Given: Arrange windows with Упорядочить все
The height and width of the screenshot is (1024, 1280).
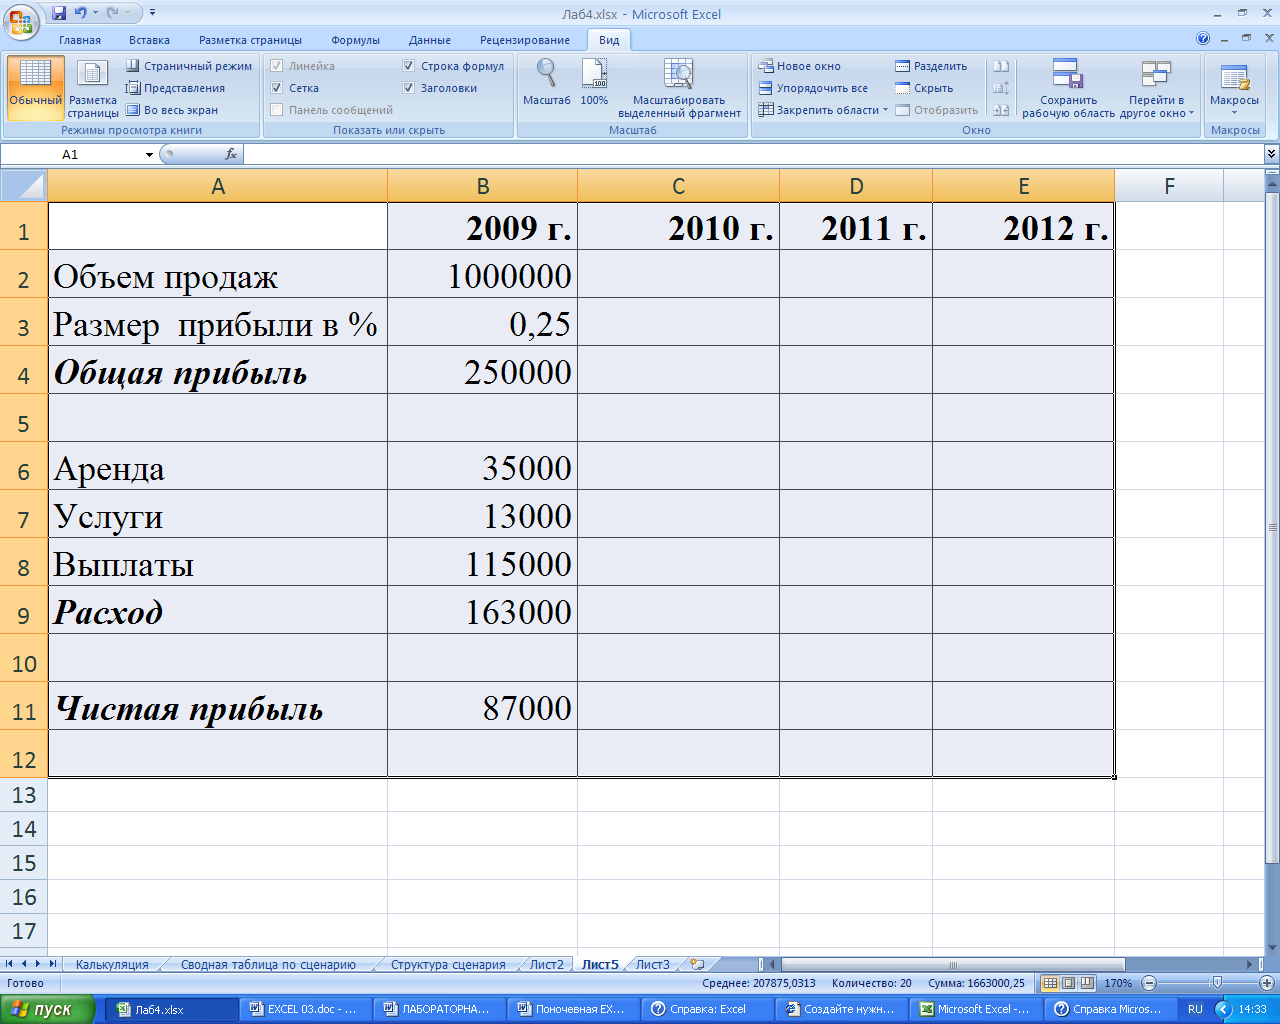Looking at the screenshot, I should pos(813,88).
